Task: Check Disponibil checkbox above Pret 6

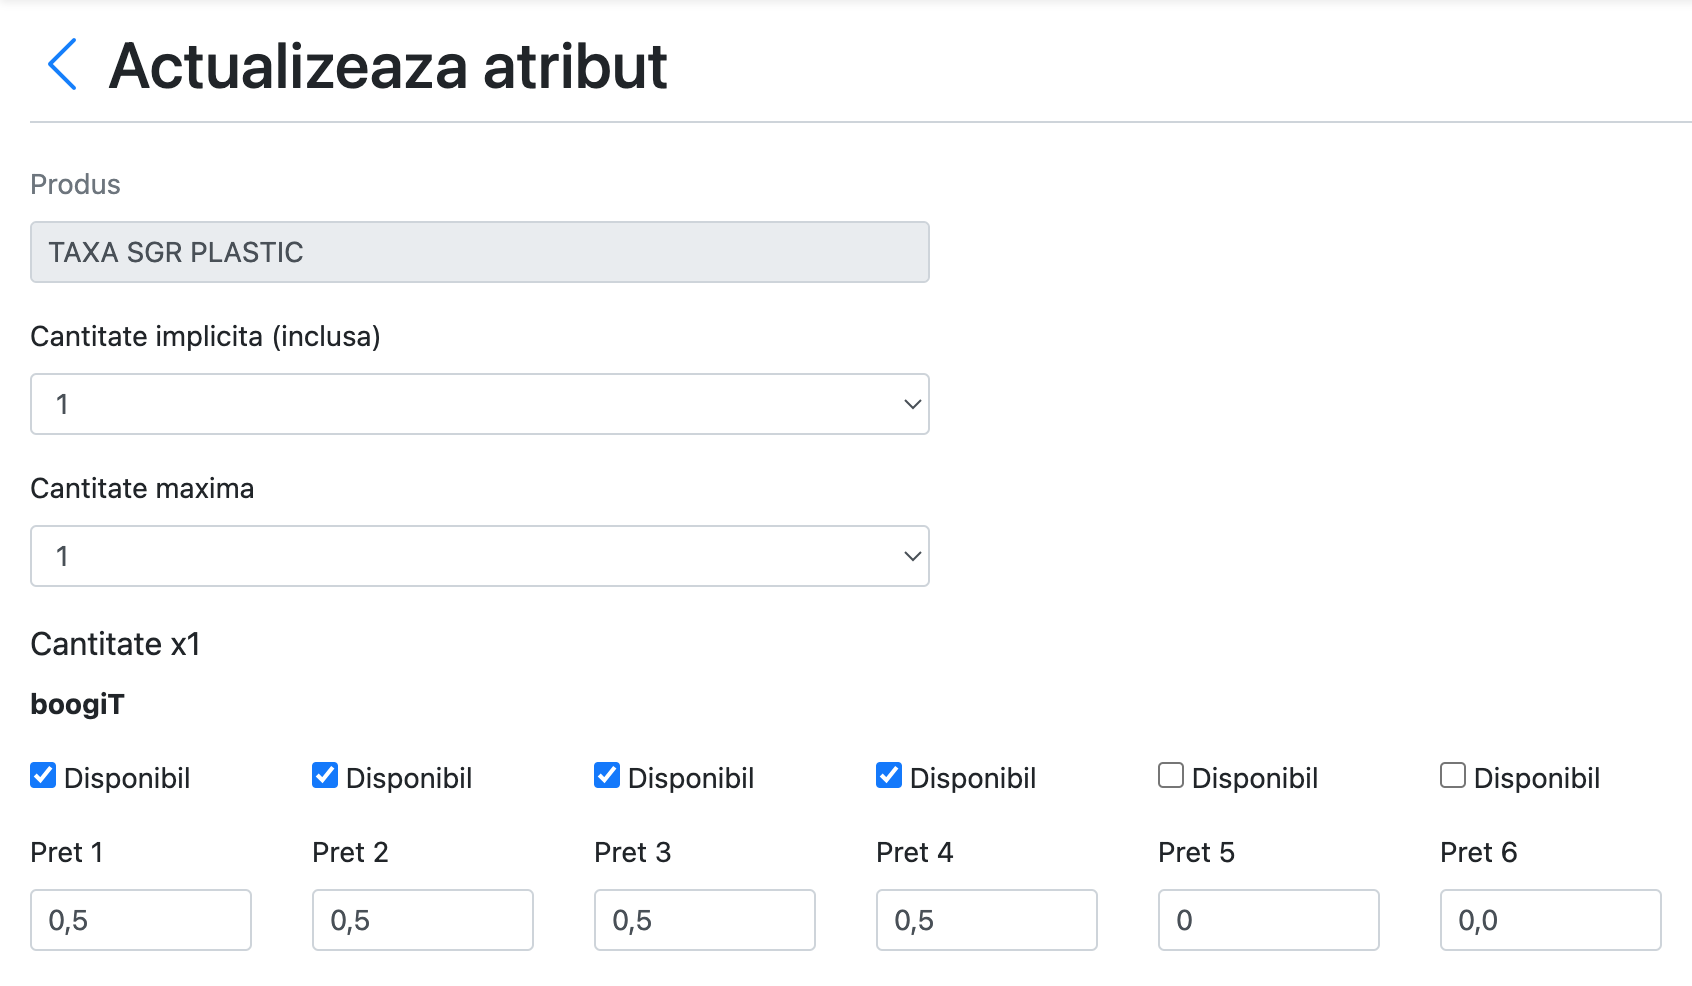Action: coord(1453,775)
